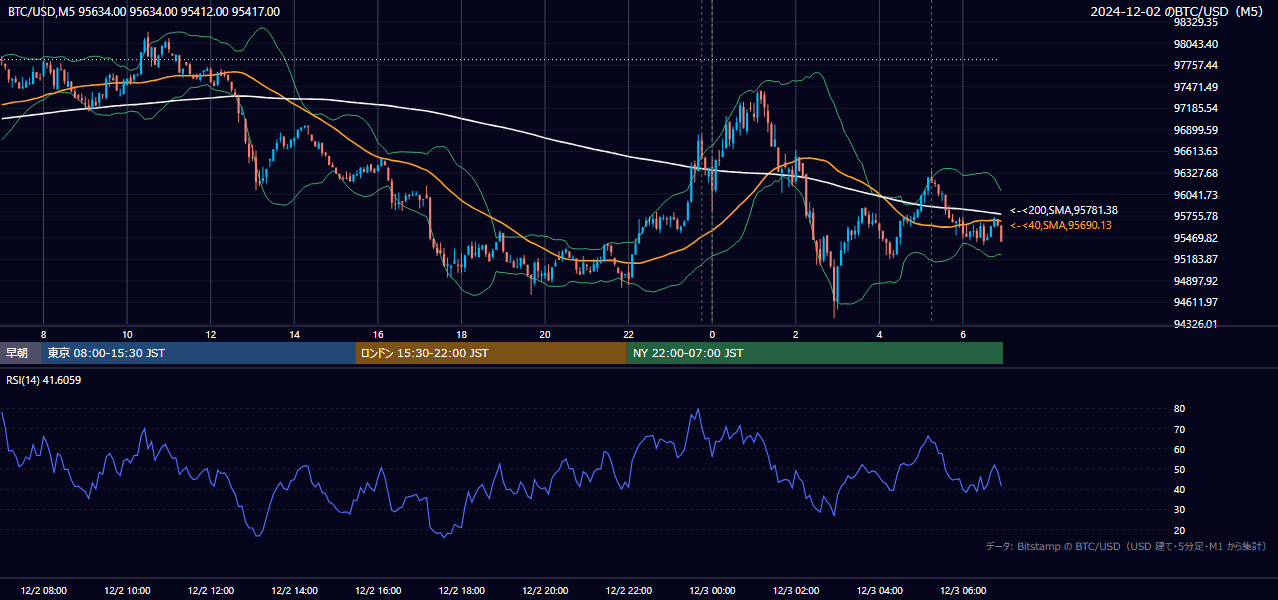
Task: Click the "12/2 10:00" time axis label
Action: click(x=127, y=591)
